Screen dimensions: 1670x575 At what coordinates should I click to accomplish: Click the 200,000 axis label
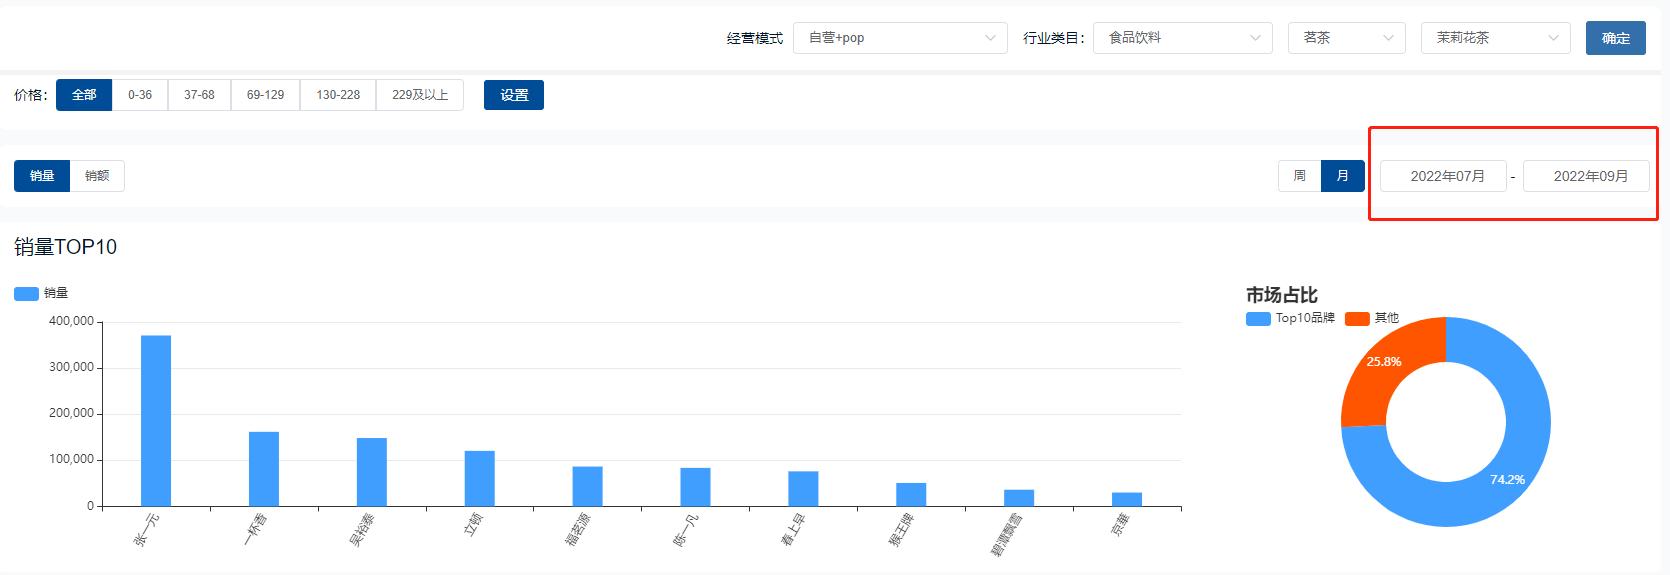[71, 413]
